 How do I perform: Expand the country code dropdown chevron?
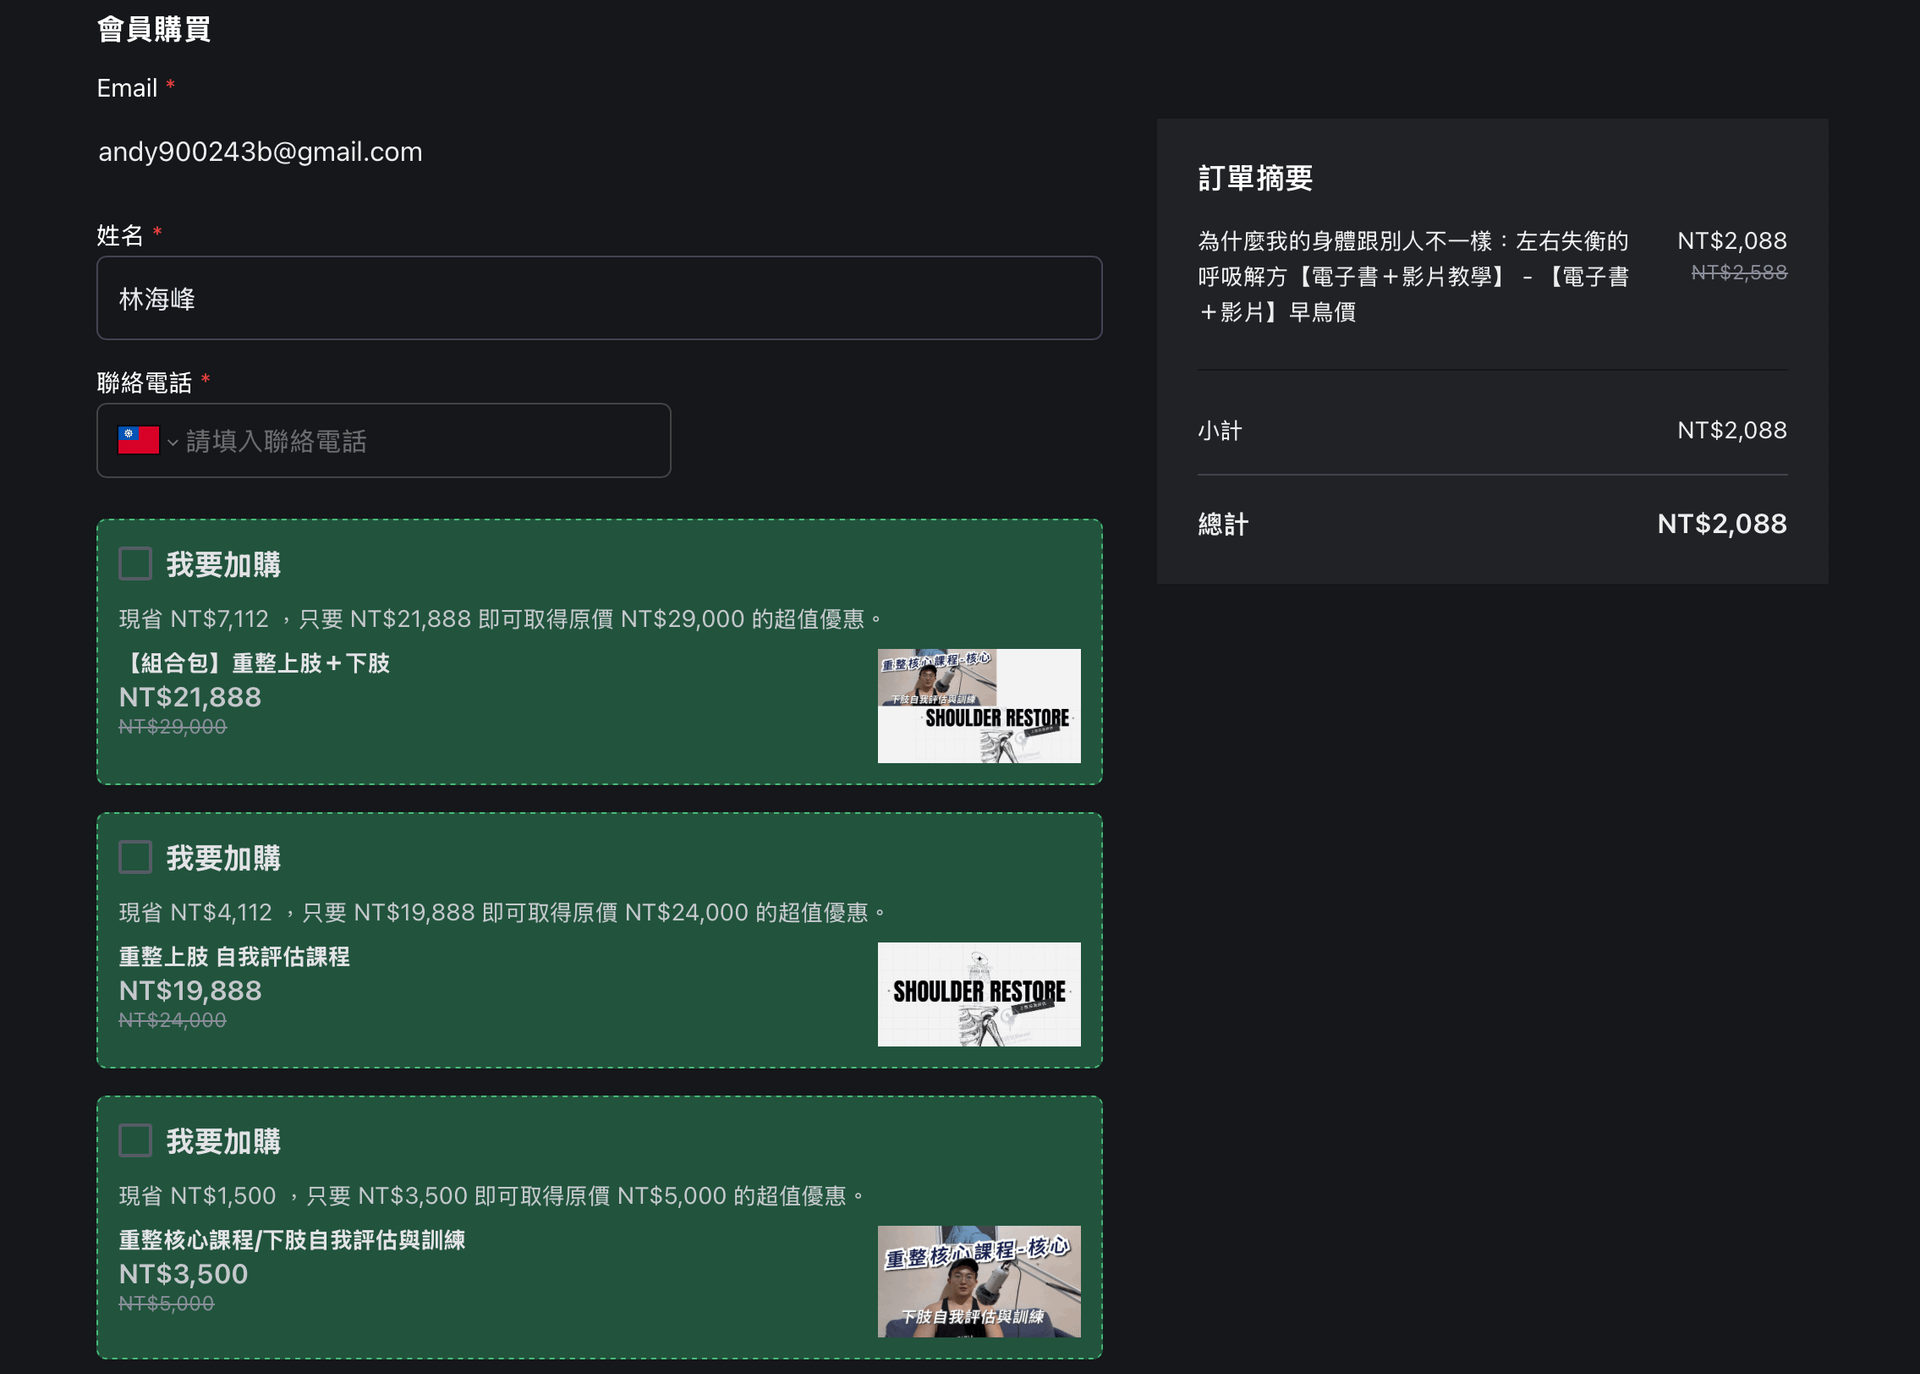(173, 442)
